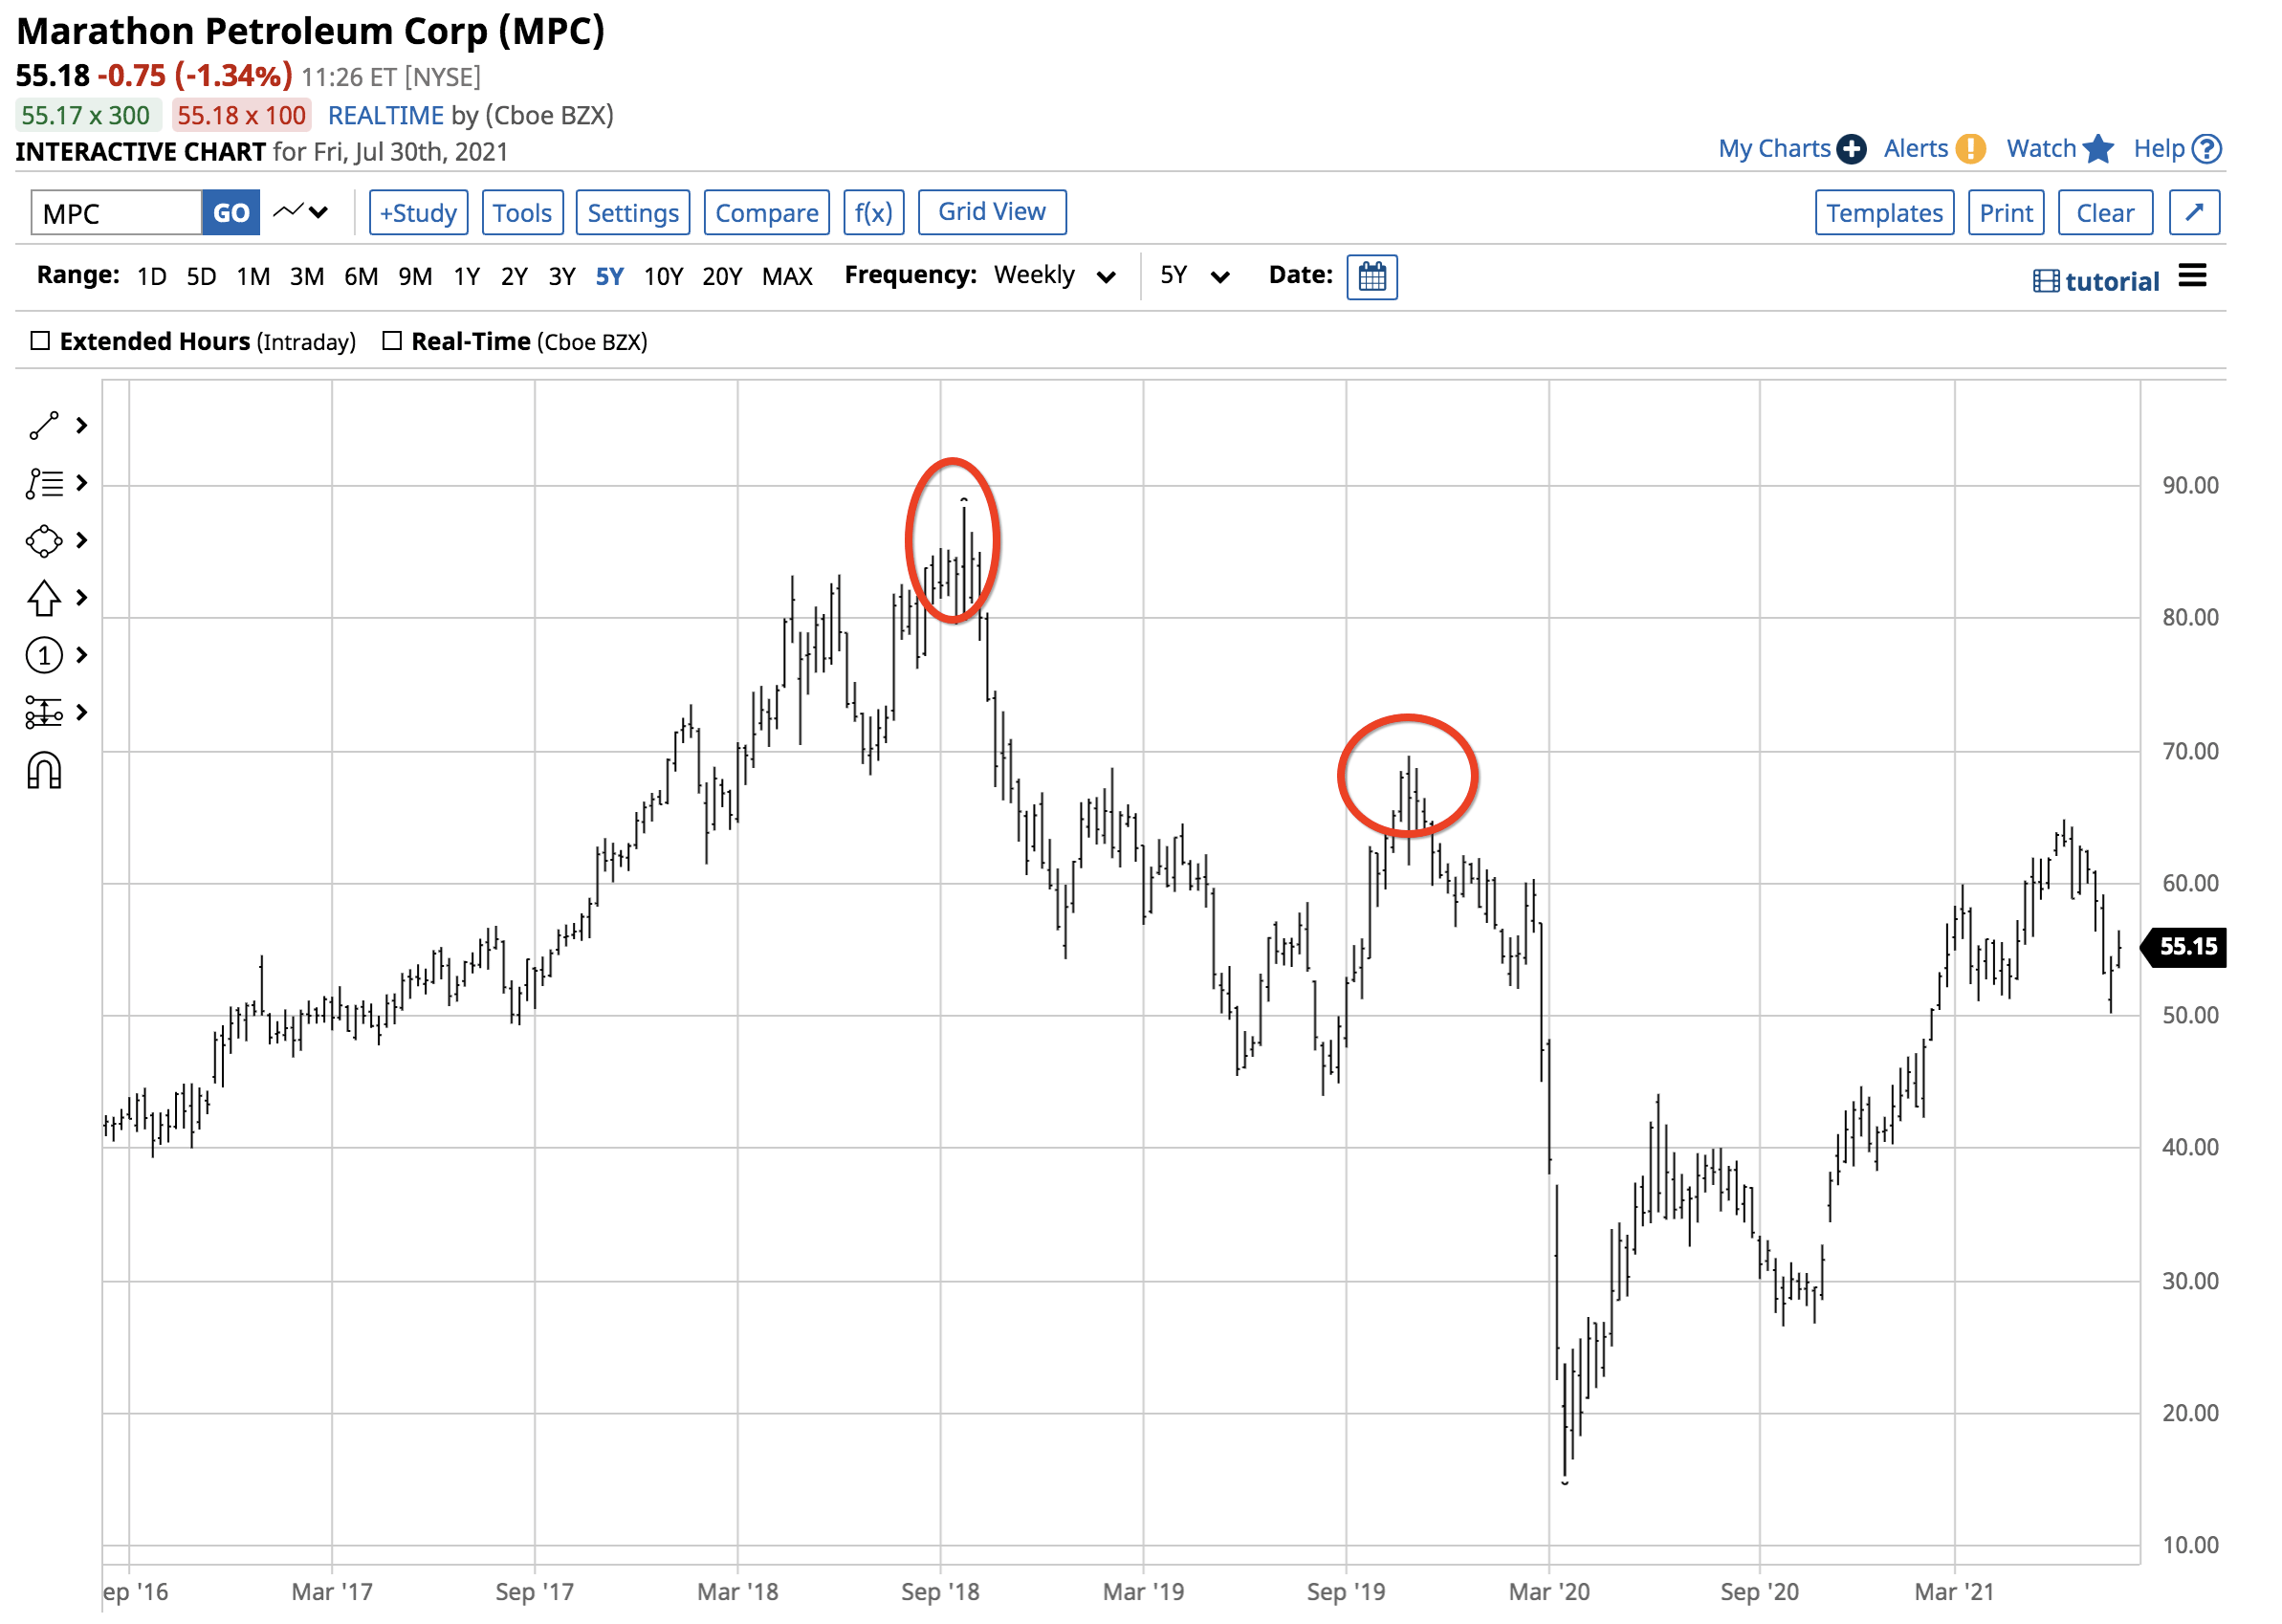
Task: Open chart Settings
Action: tap(633, 213)
